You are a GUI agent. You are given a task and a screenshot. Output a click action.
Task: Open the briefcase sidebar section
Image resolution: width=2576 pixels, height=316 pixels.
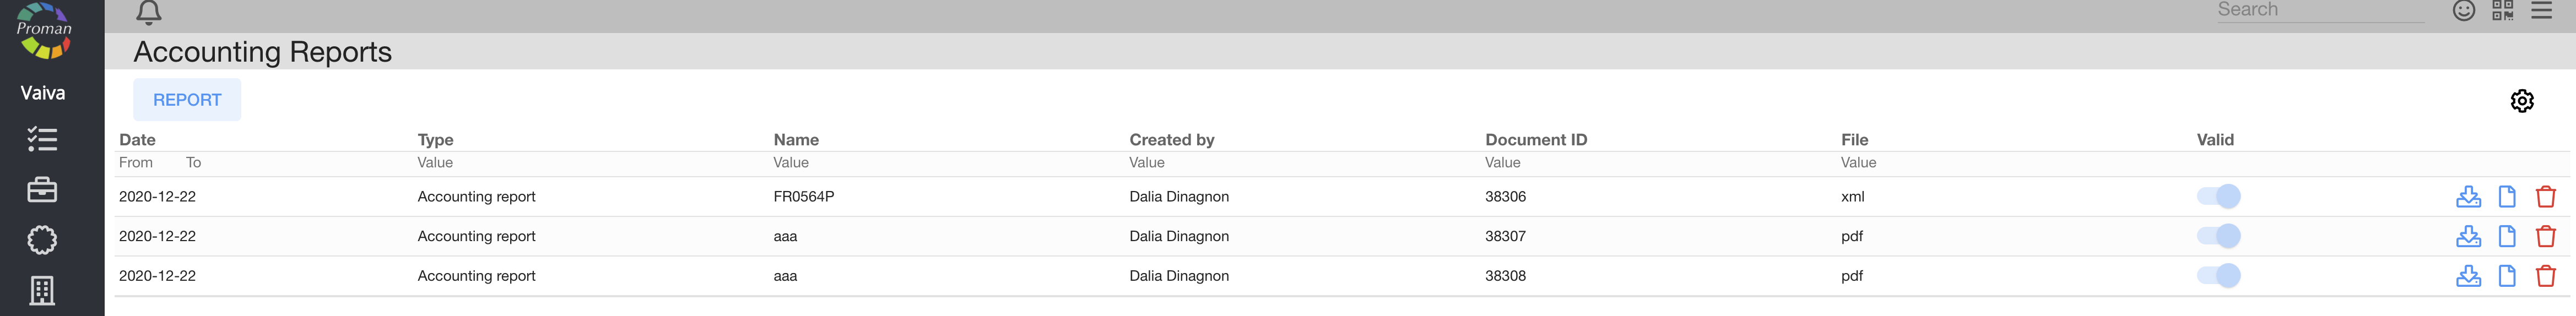pyautogui.click(x=42, y=189)
